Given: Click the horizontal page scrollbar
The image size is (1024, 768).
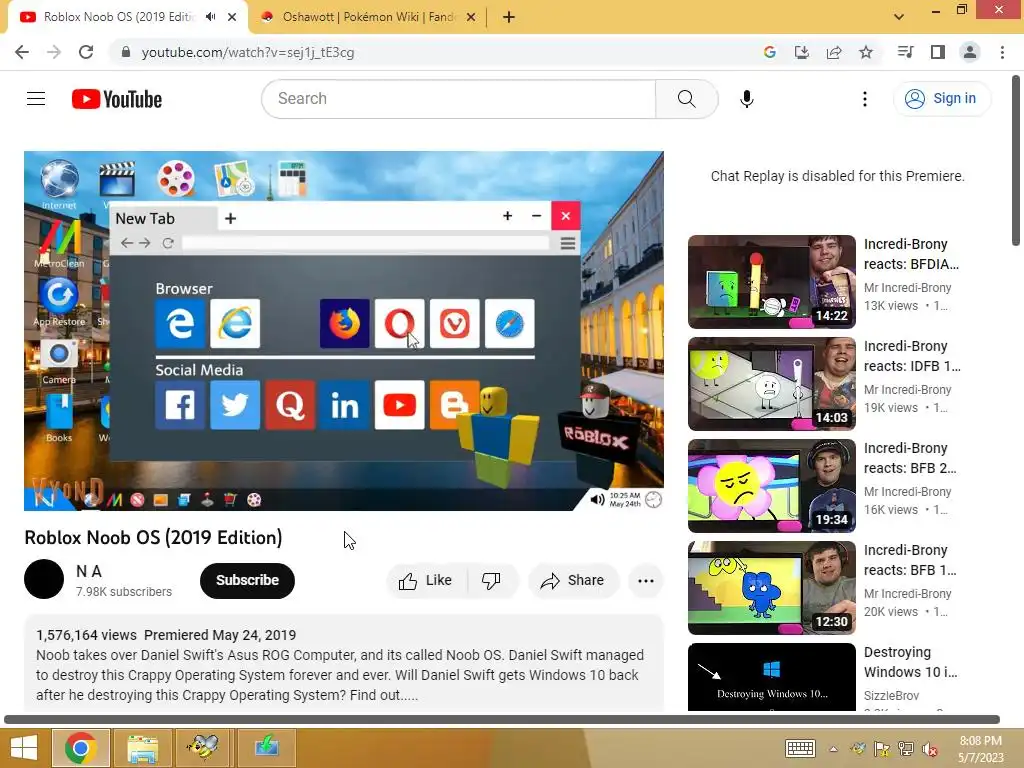Looking at the screenshot, I should [502, 719].
